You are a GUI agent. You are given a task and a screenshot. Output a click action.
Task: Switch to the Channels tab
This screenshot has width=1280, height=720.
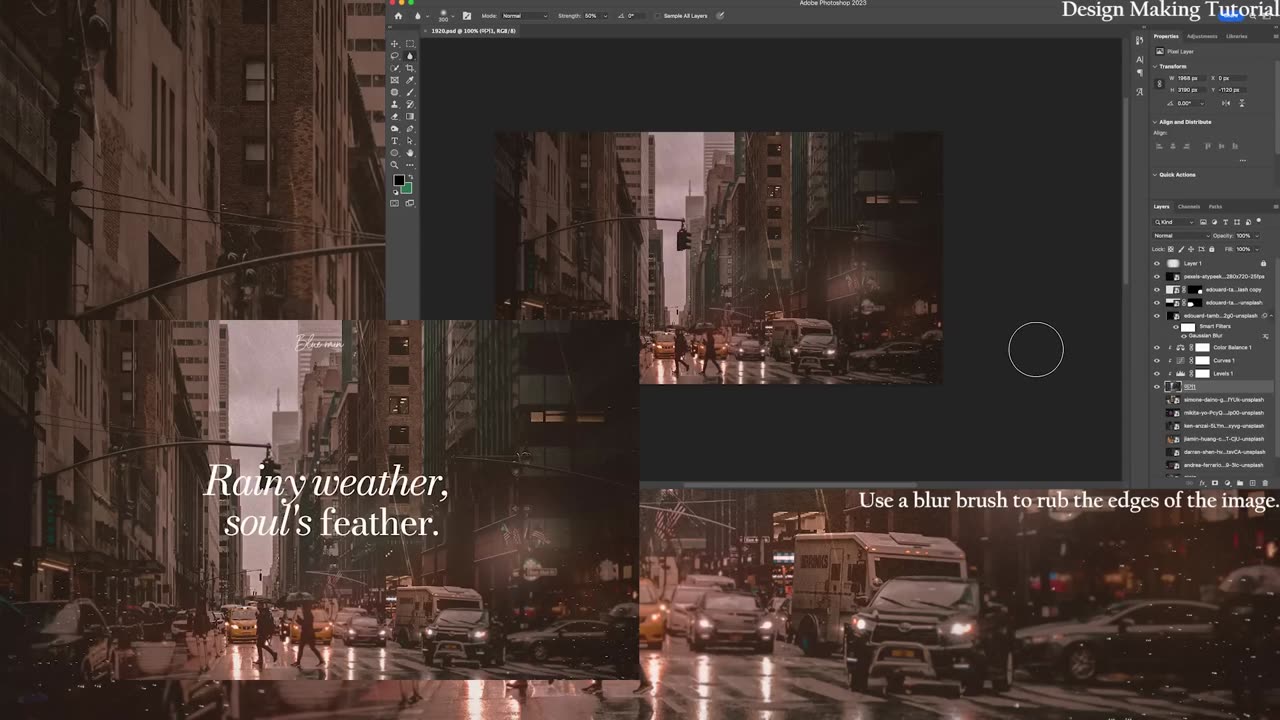click(x=1189, y=207)
